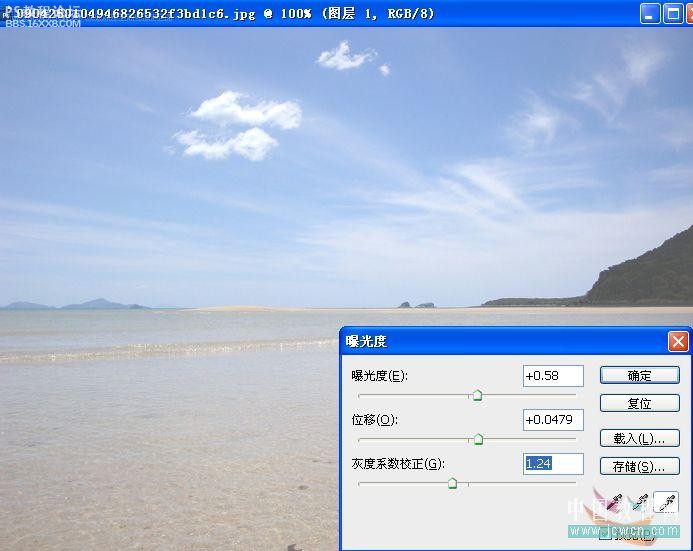Save settings with 存储(S)... button
693x551 pixels.
pyautogui.click(x=640, y=467)
